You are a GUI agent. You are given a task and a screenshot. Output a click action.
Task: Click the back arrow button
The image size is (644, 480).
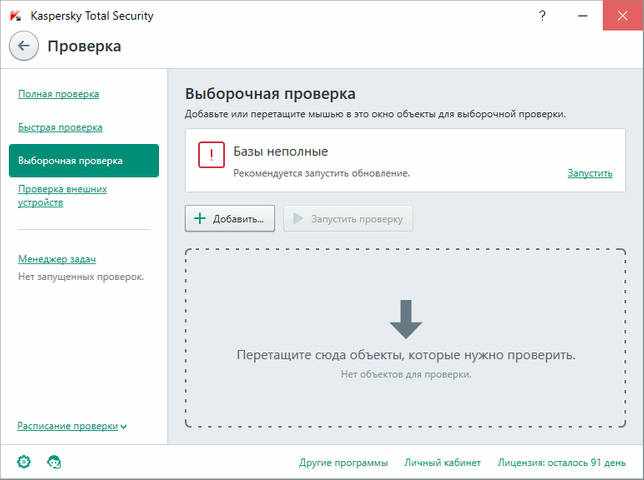click(24, 46)
